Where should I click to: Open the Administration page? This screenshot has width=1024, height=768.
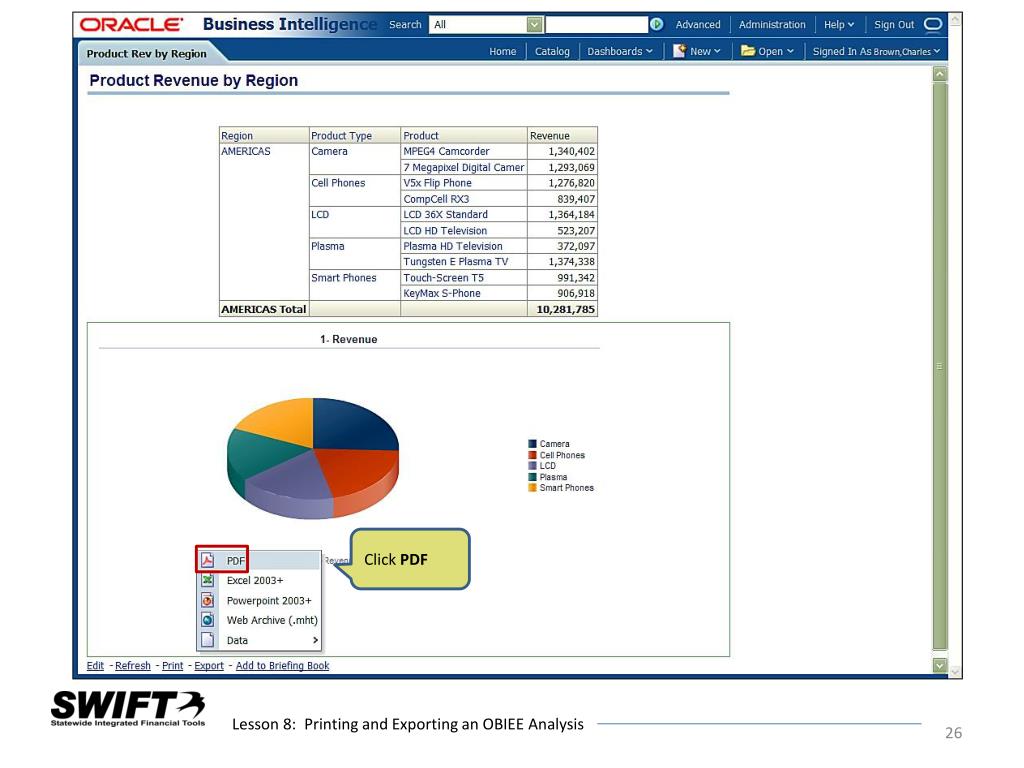(772, 24)
